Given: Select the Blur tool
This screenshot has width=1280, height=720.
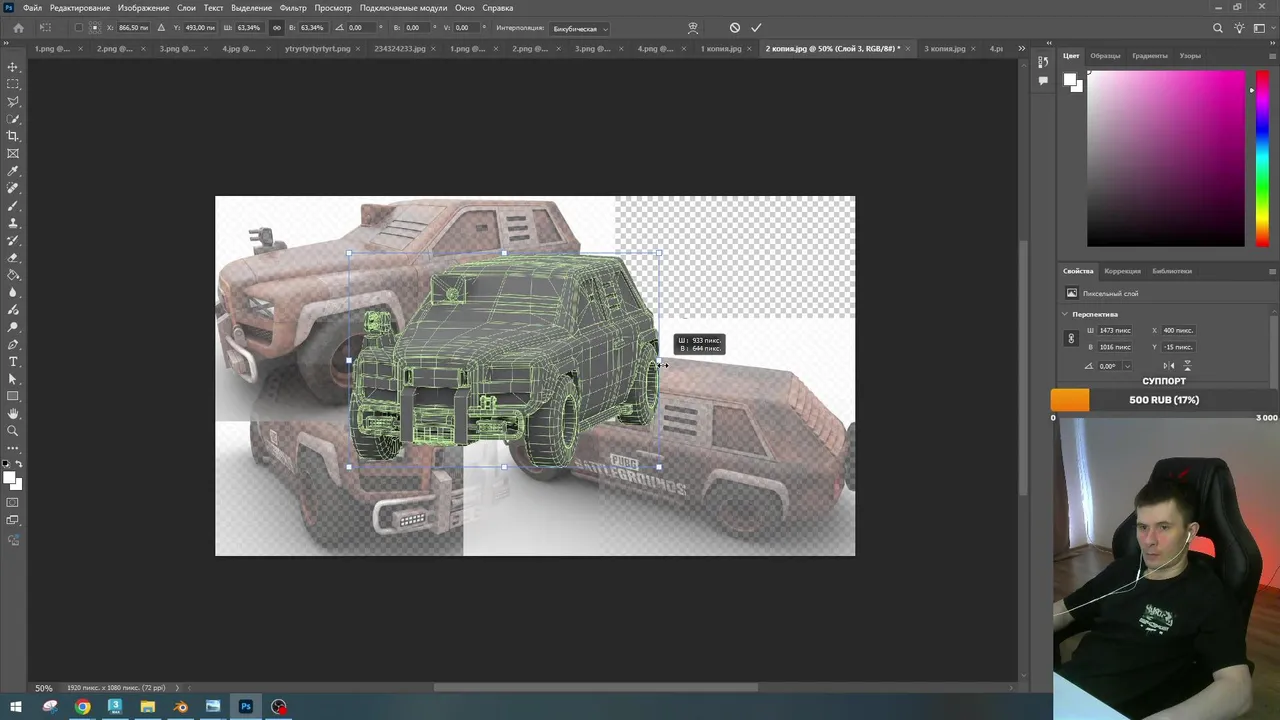Looking at the screenshot, I should point(13,292).
